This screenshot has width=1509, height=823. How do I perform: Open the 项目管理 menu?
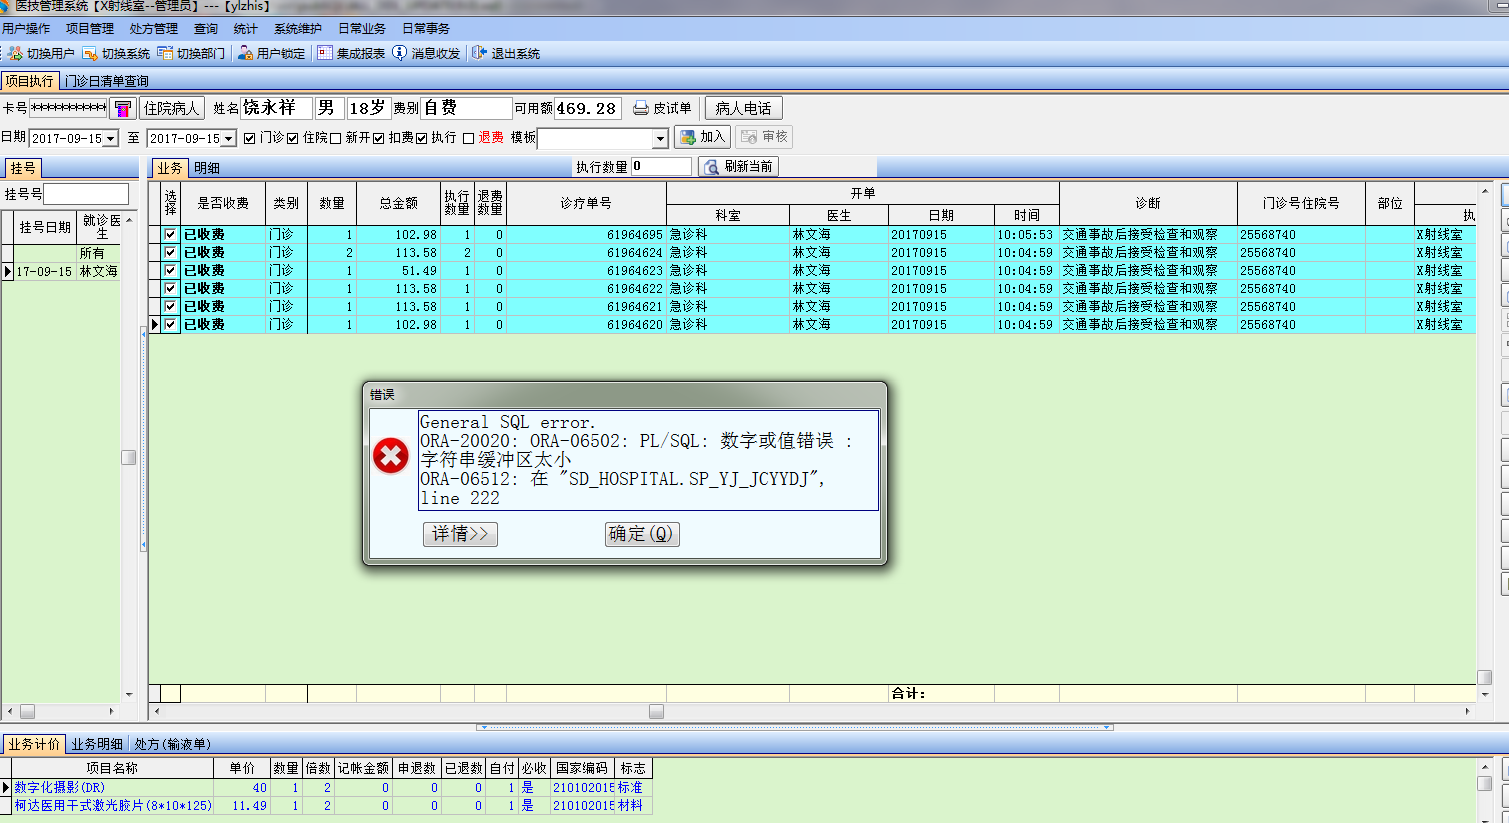[90, 29]
